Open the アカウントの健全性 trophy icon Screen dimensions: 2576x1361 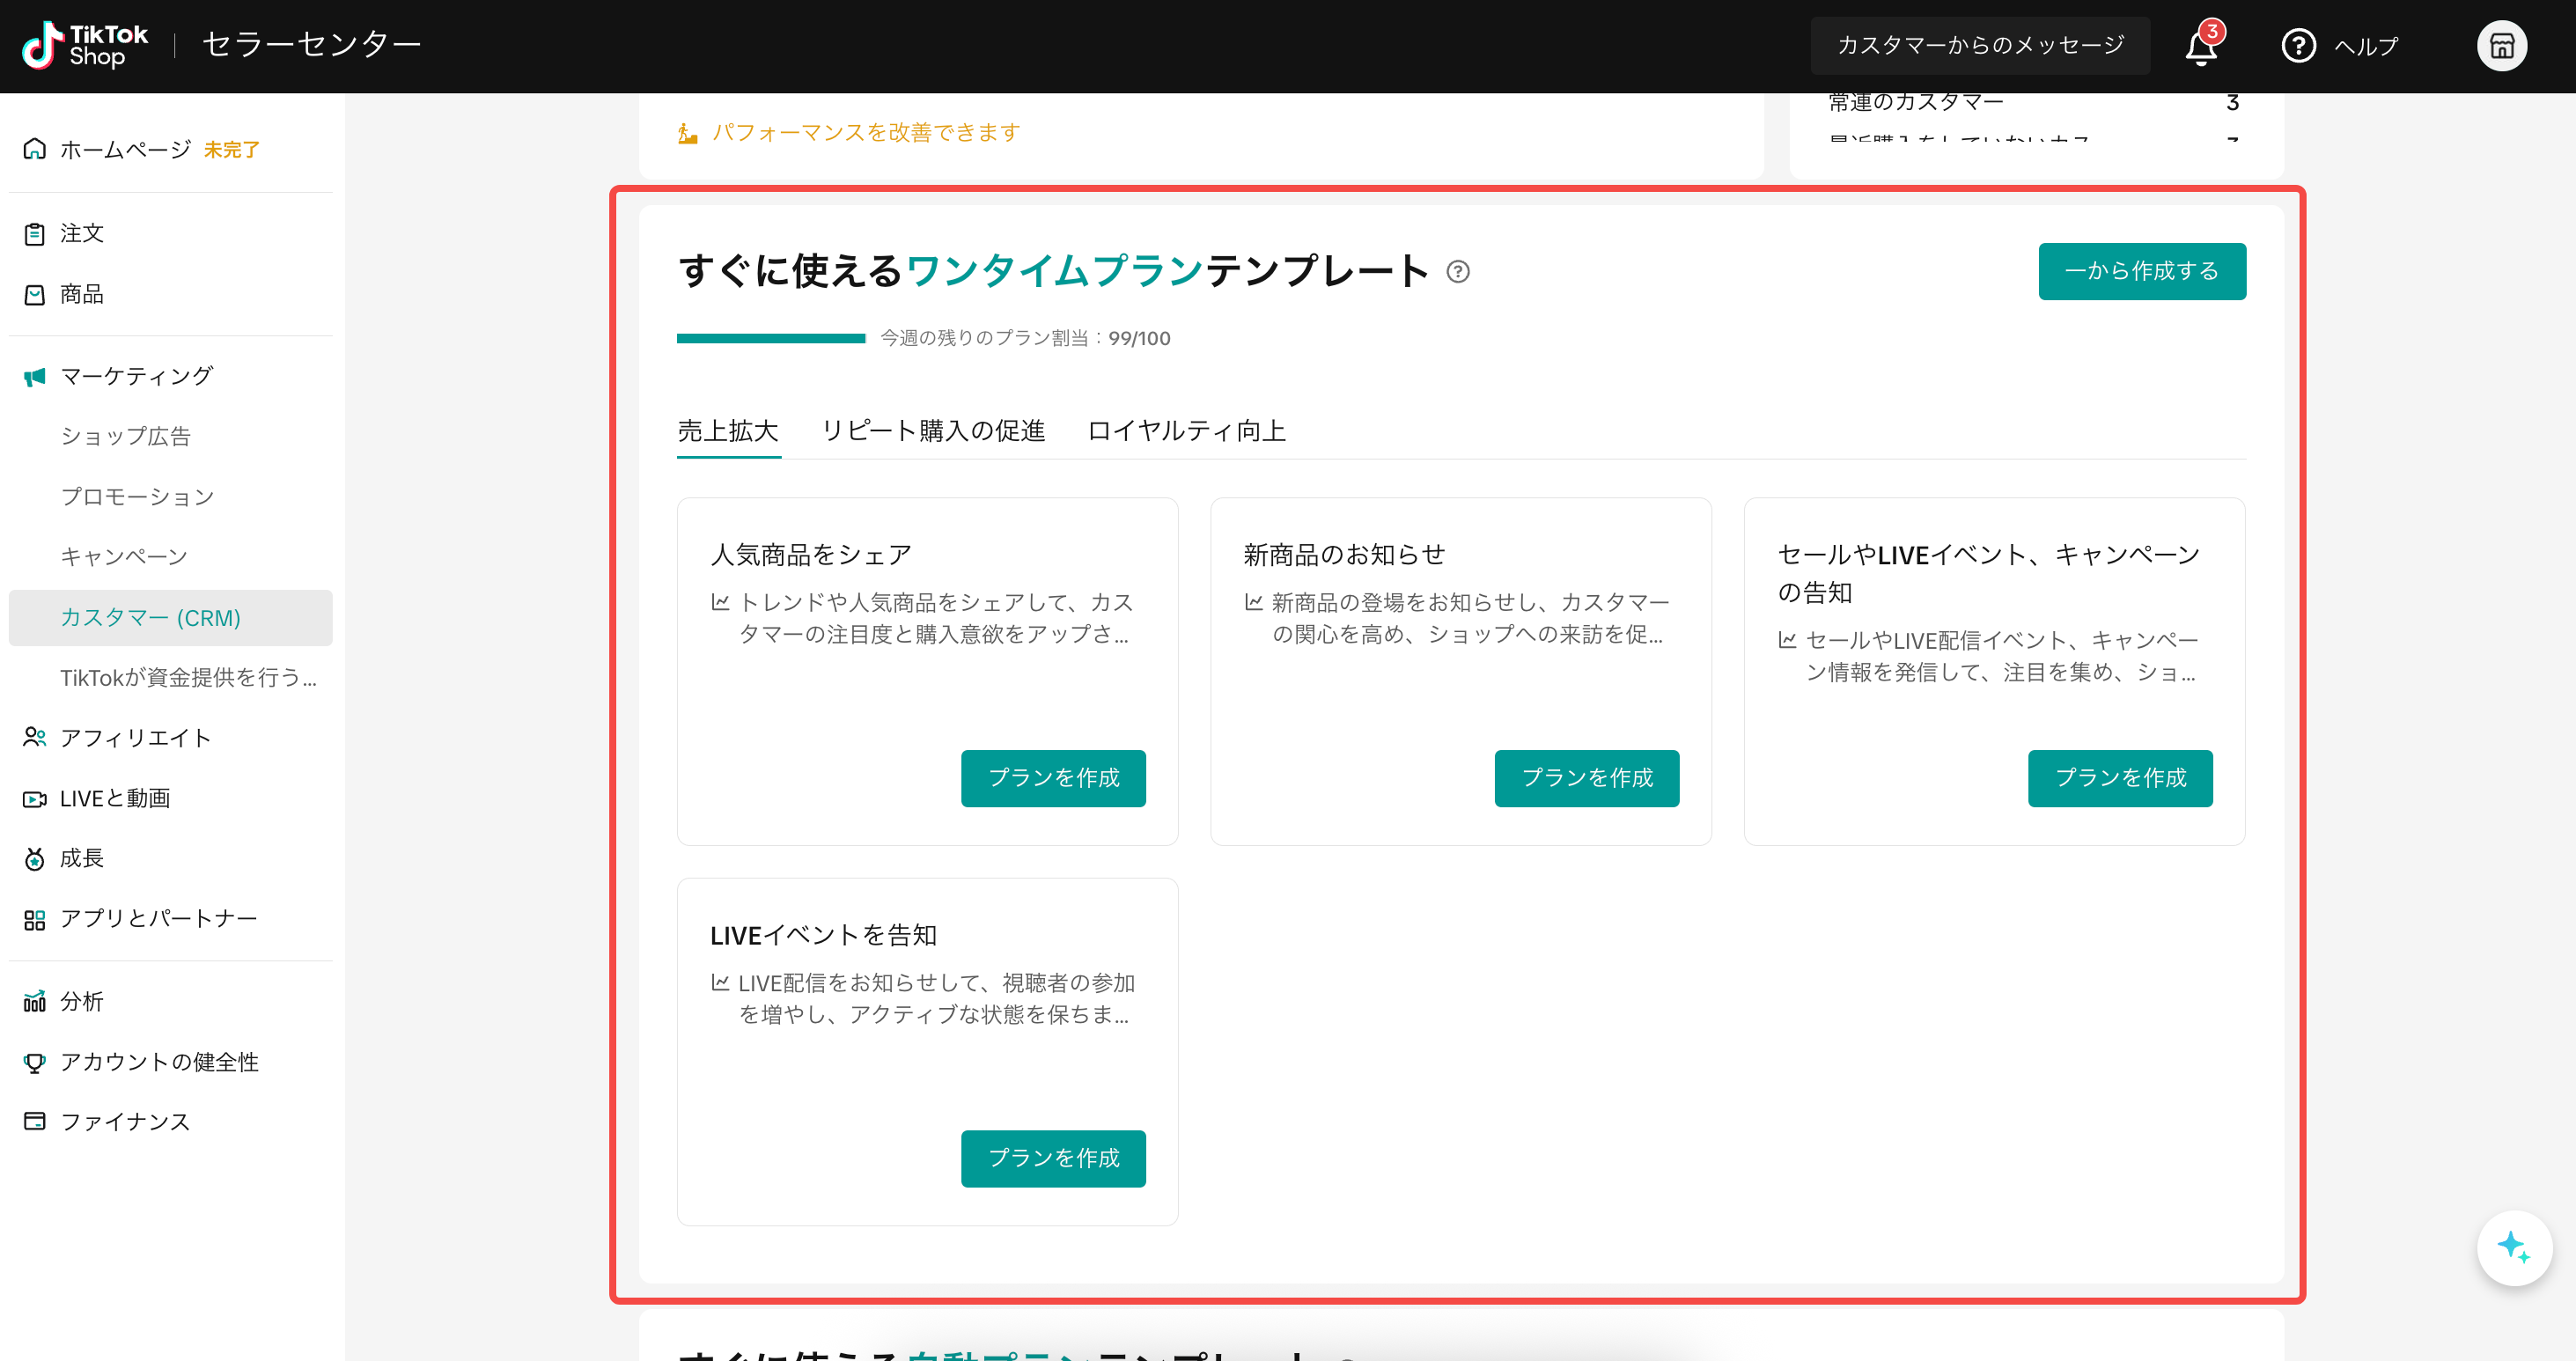pos(34,1062)
